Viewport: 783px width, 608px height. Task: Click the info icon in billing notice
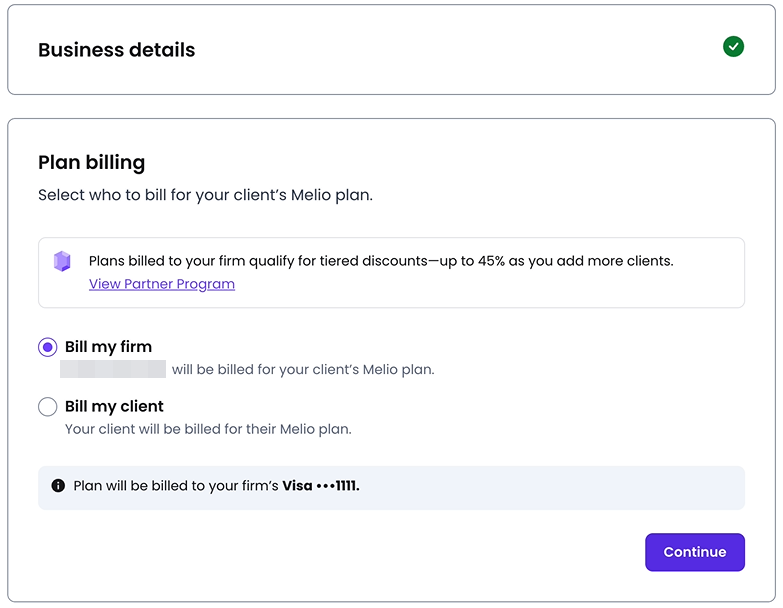click(x=58, y=486)
